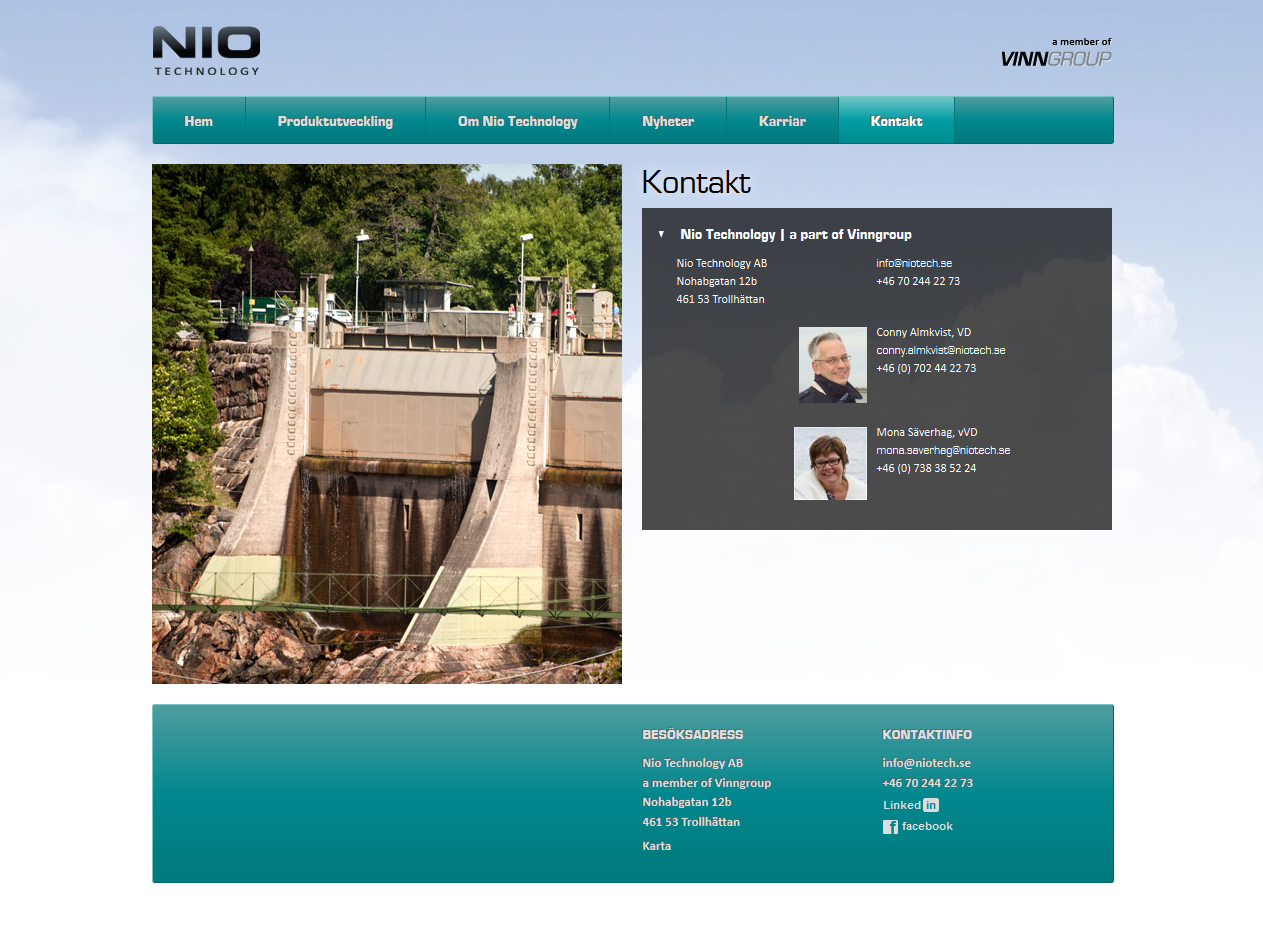Click info@niotech.se in the contact panel

click(914, 263)
